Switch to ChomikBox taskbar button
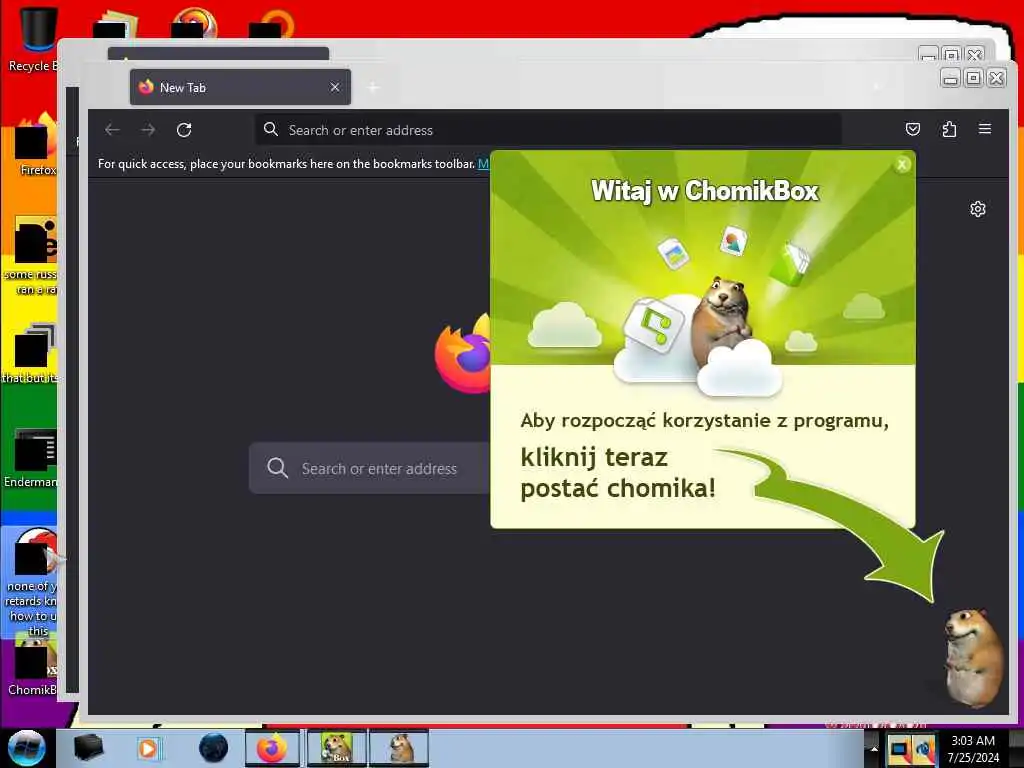This screenshot has height=768, width=1024. click(x=336, y=748)
